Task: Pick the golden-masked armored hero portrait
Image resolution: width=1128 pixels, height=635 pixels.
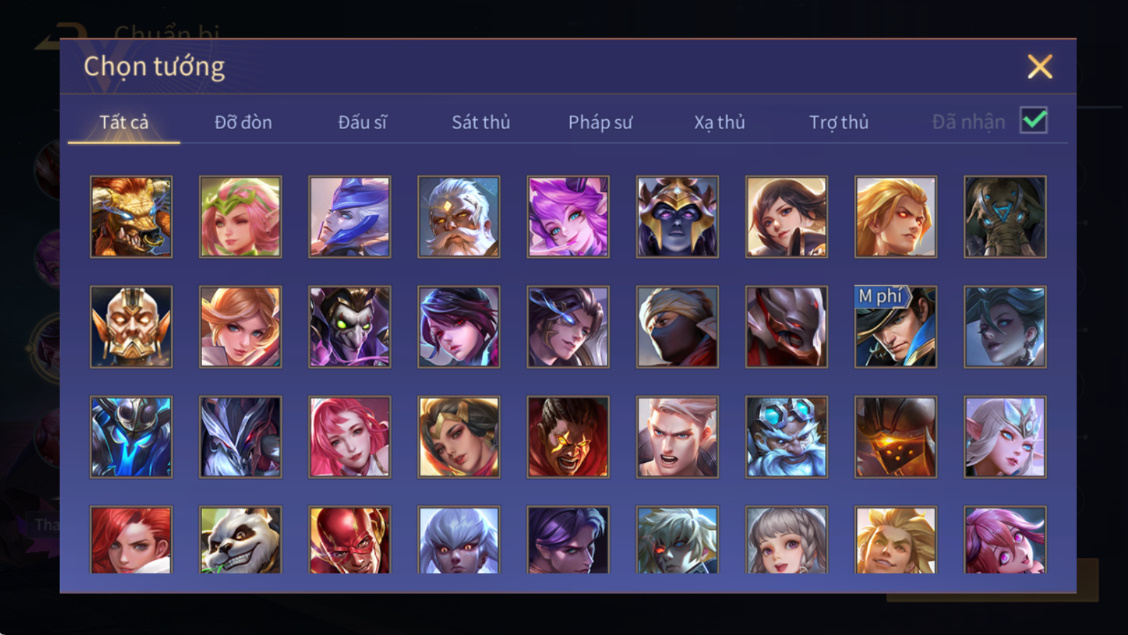Action: [131, 326]
